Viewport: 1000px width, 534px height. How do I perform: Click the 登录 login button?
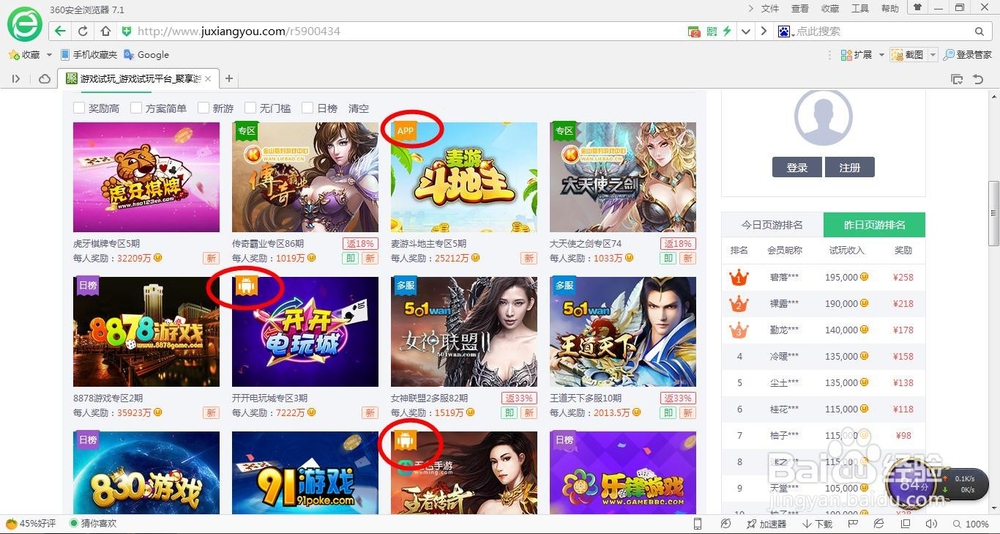point(797,167)
